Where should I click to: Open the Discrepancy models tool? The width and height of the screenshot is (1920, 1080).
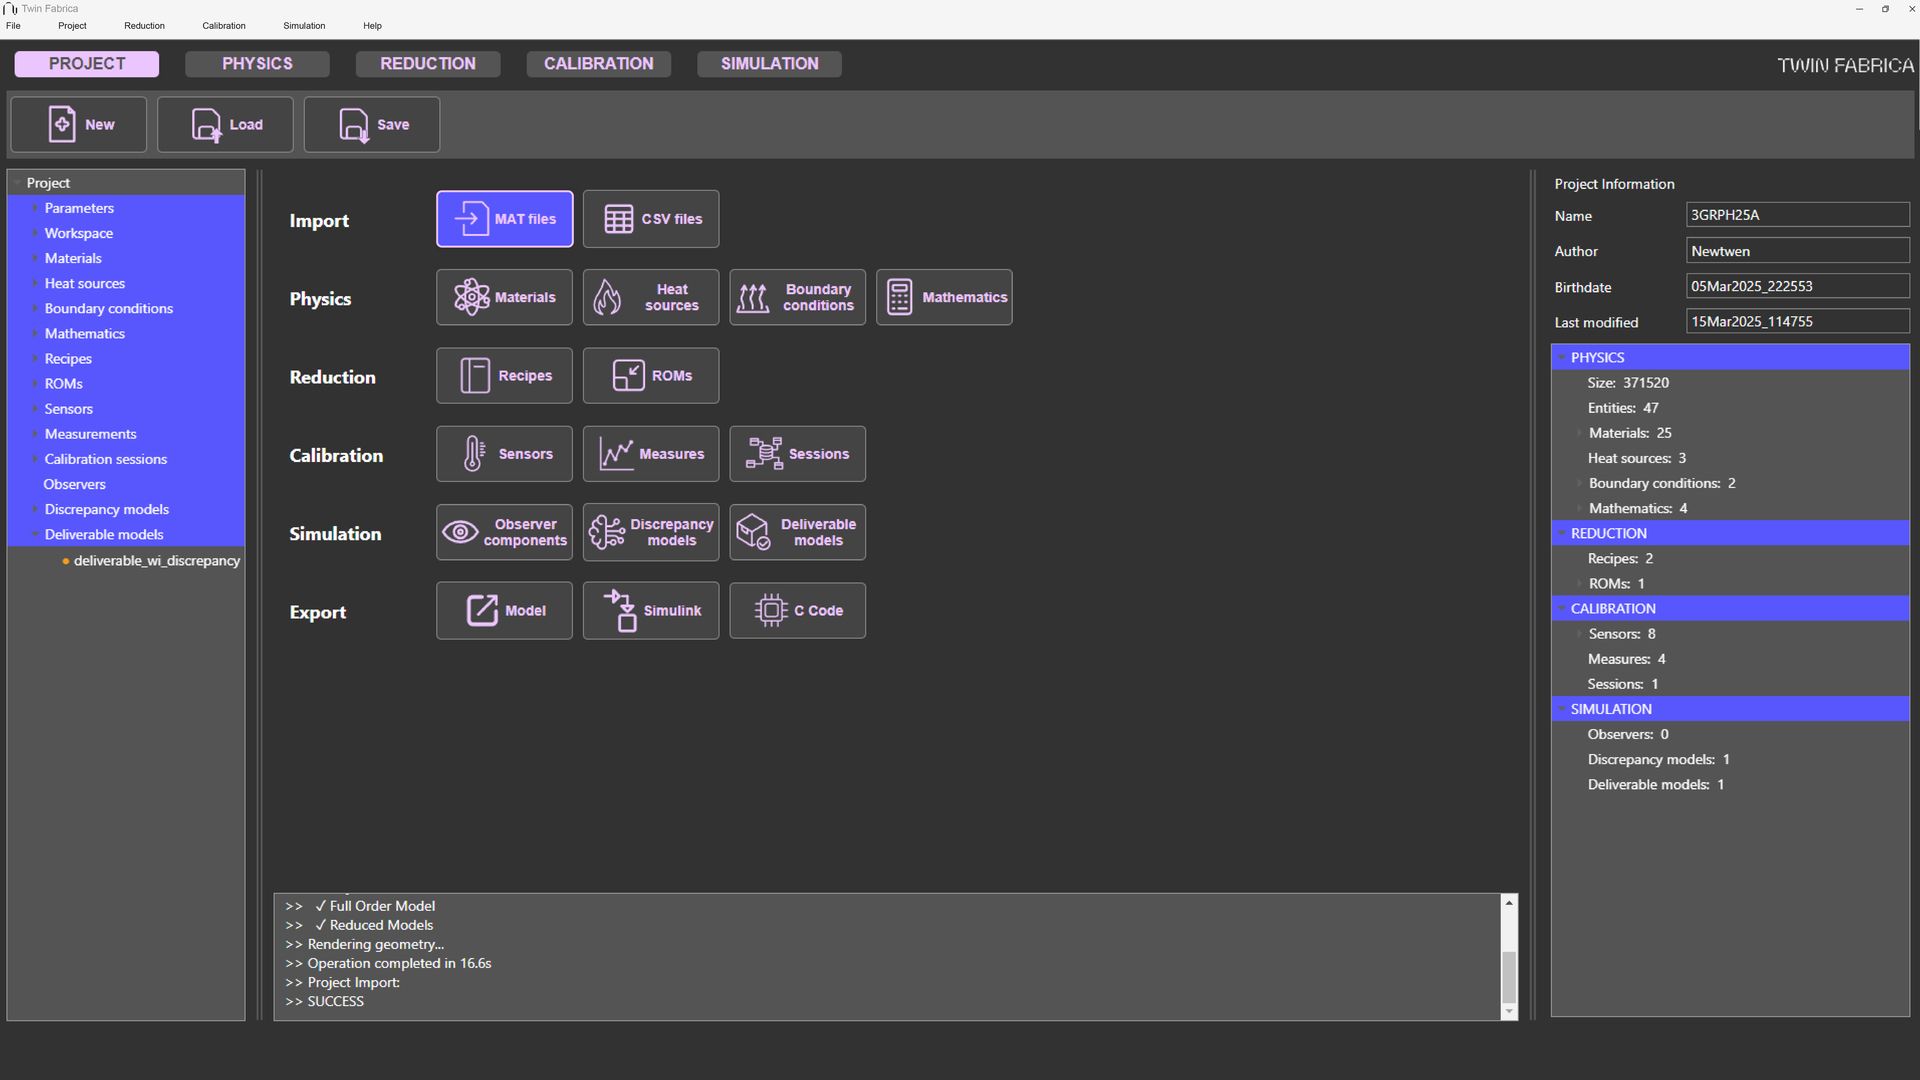(x=651, y=532)
